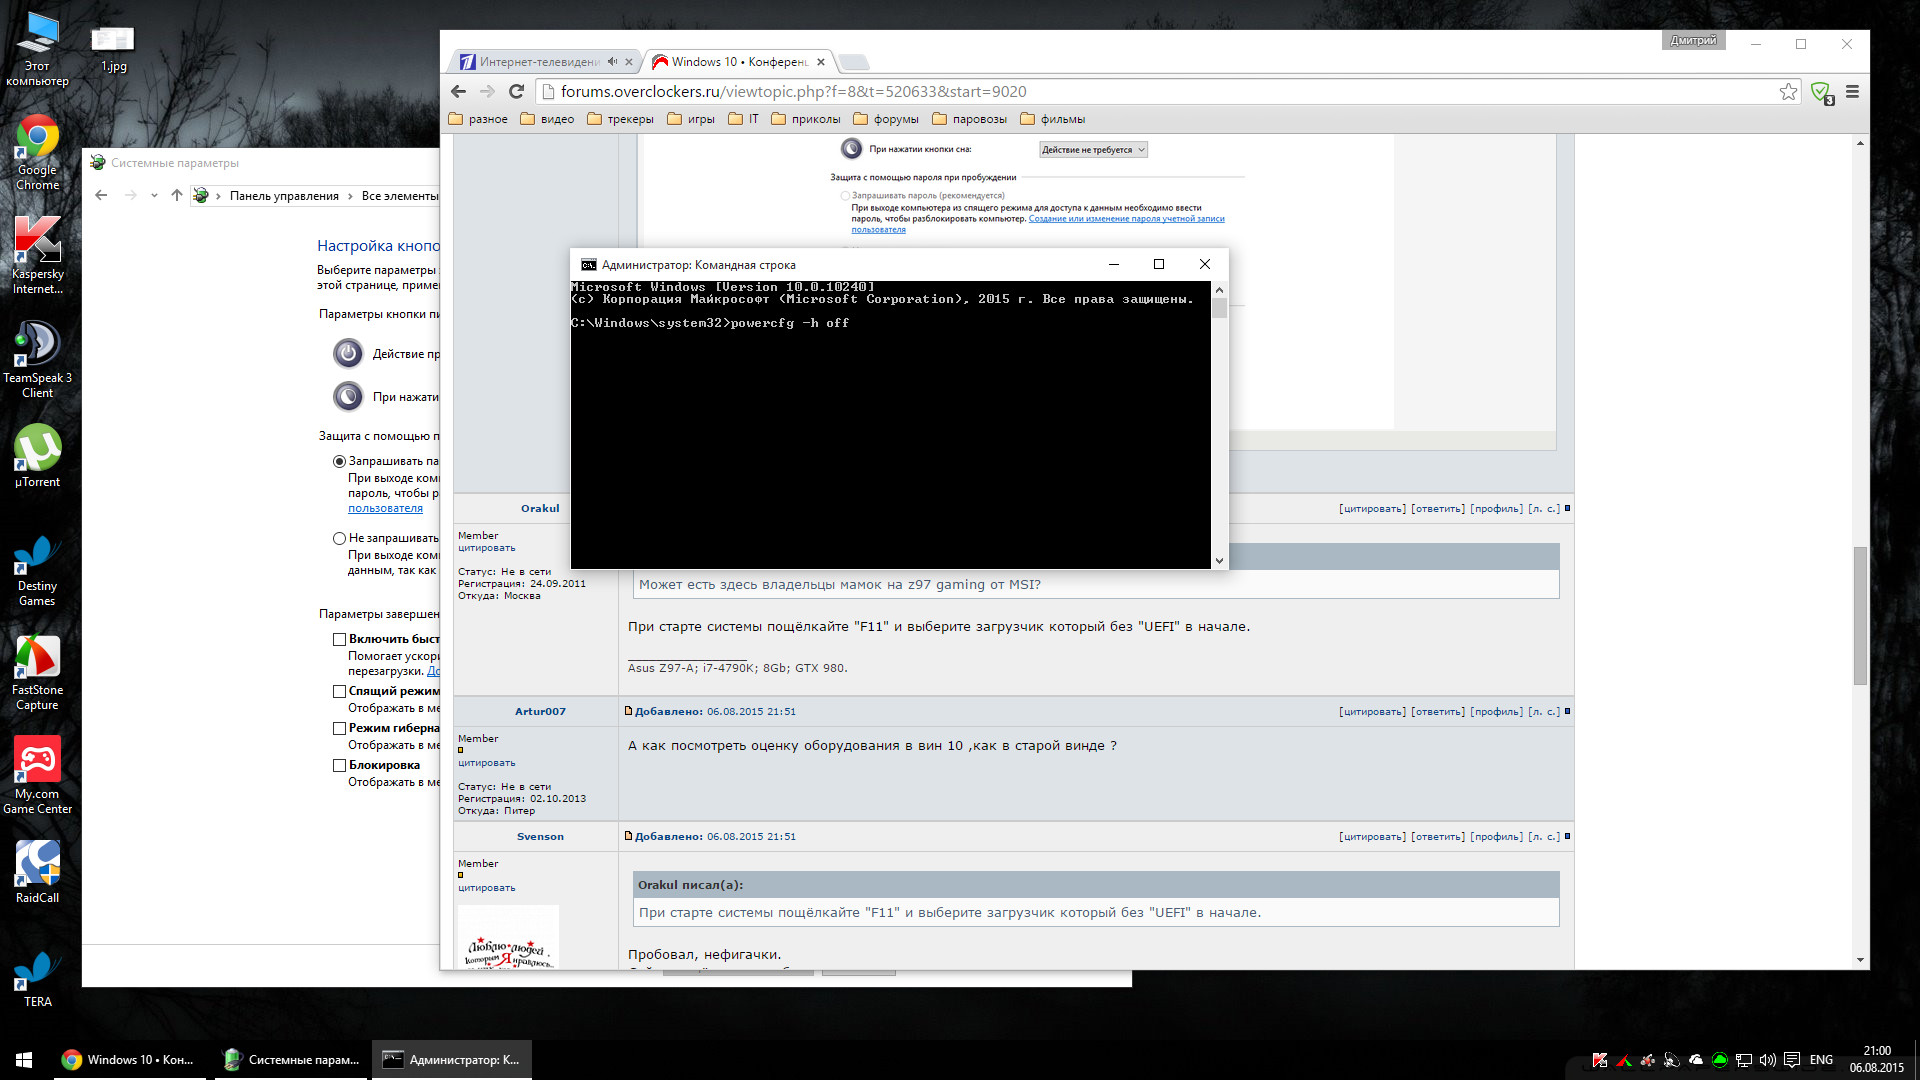Expand Действие не требуется dropdown
Viewport: 1920px width, 1080px height.
click(x=1093, y=150)
